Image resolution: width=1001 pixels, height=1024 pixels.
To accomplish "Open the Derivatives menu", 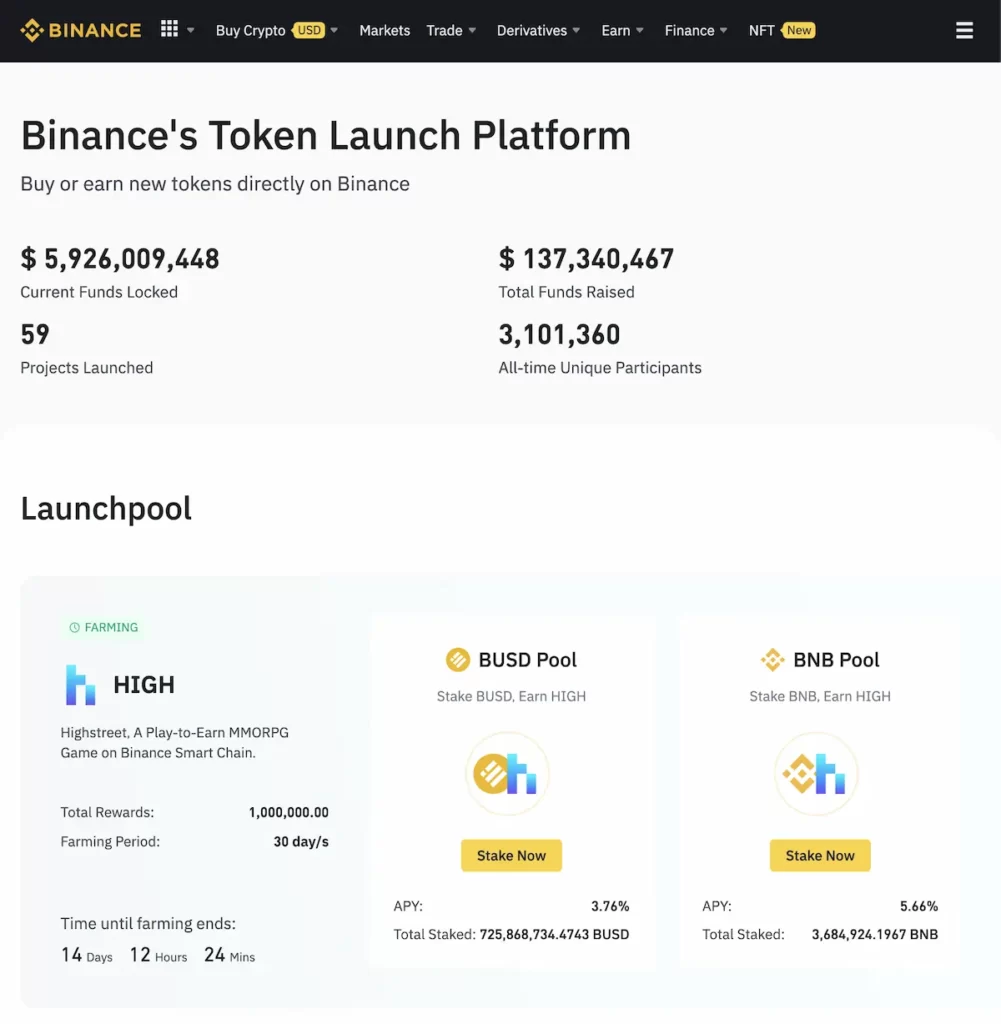I will point(532,31).
